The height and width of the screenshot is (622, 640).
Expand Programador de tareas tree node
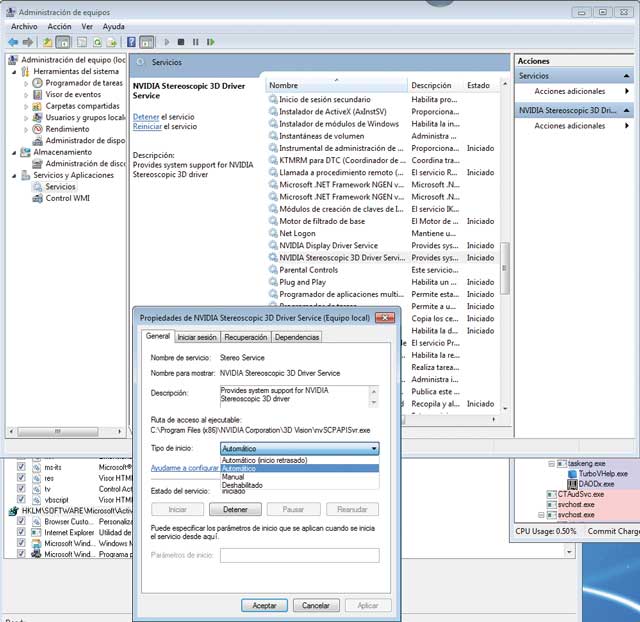26,83
